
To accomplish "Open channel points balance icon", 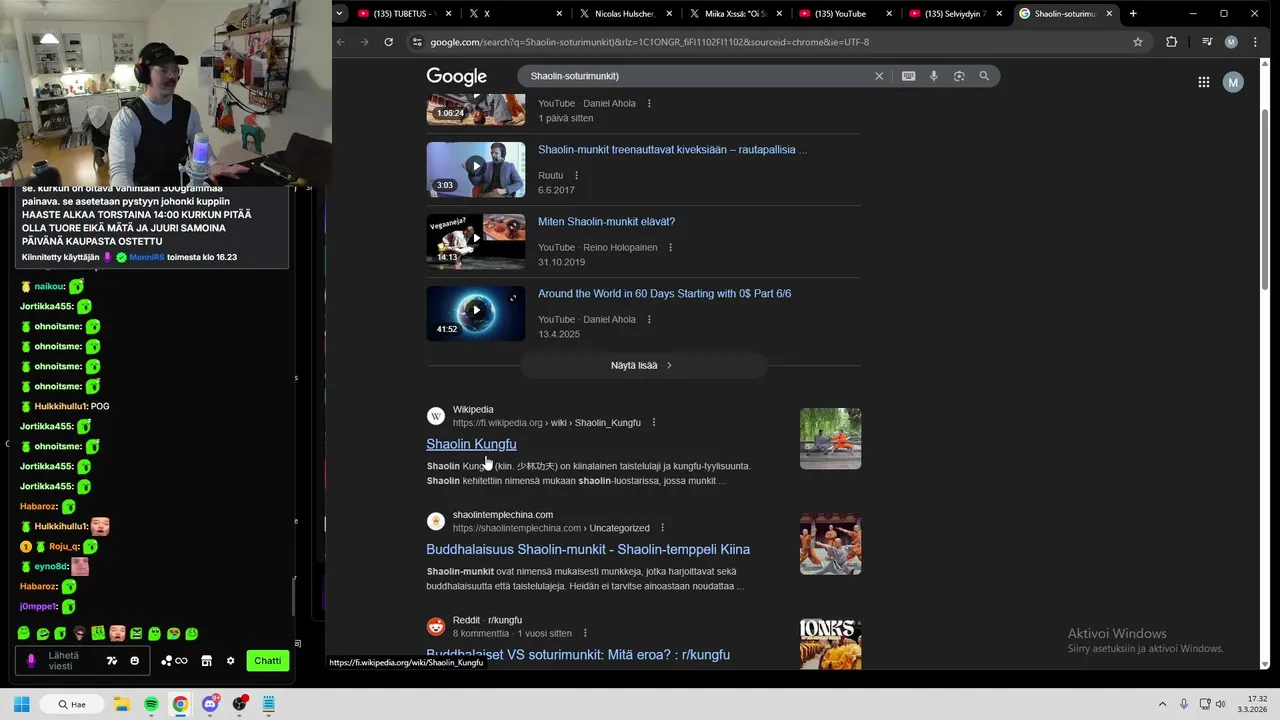I will pos(174,661).
